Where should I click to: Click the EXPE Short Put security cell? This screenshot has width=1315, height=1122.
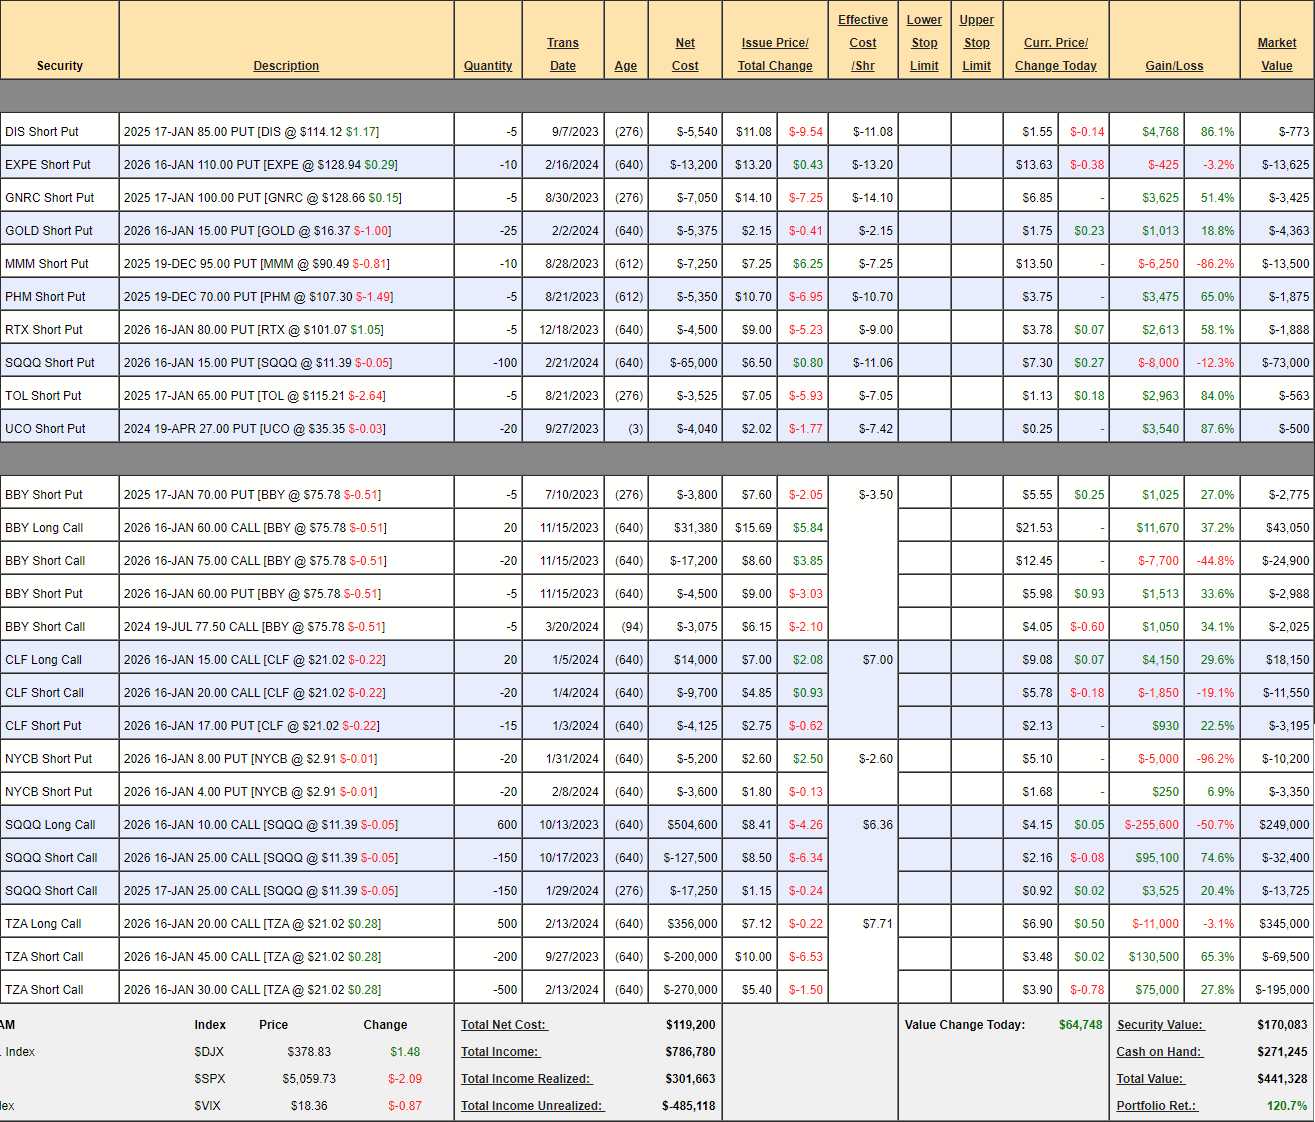(48, 165)
